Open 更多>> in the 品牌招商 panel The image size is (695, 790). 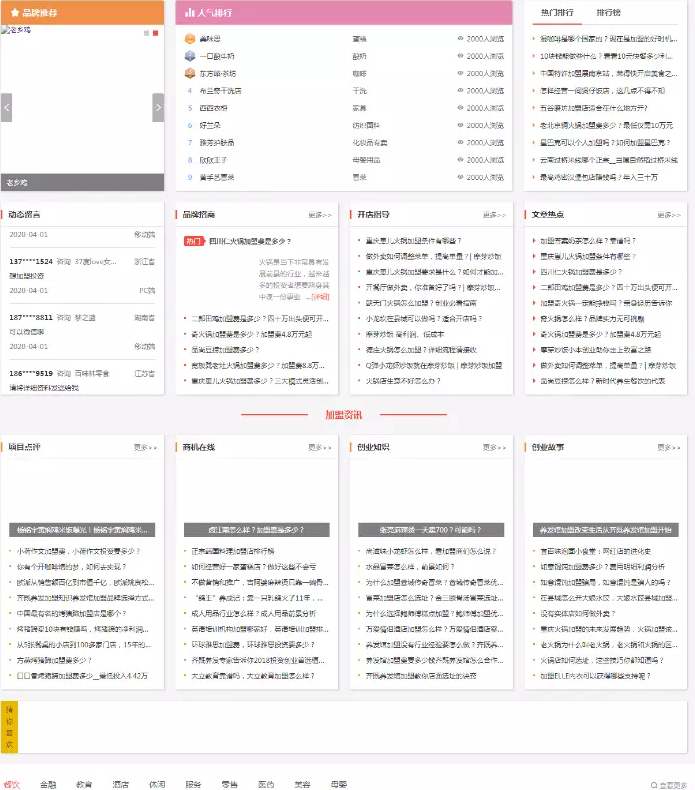coord(320,215)
